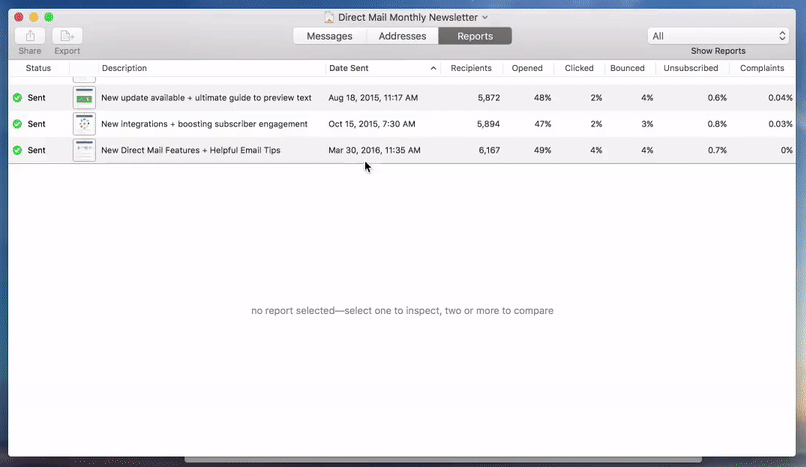Screen dimensions: 806x467
Task: Click recipients value 5,894
Action: point(488,124)
